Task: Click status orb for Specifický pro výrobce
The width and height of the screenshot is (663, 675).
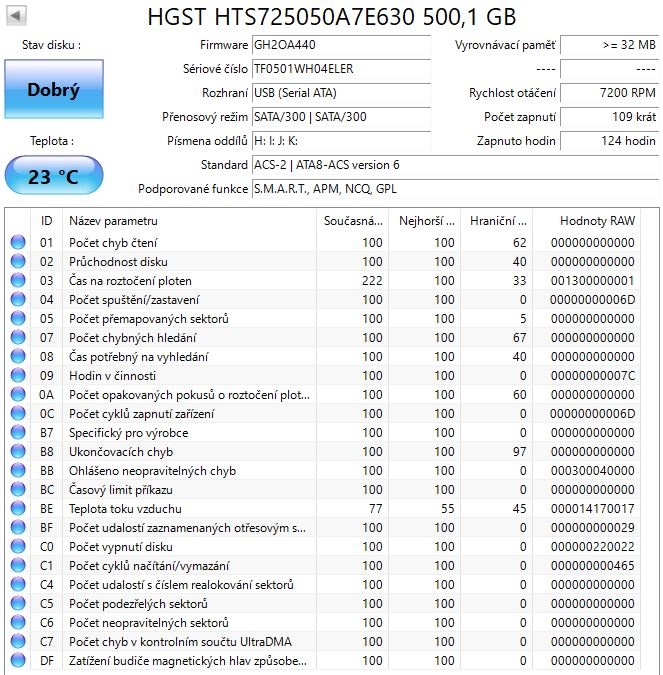Action: [x=18, y=432]
